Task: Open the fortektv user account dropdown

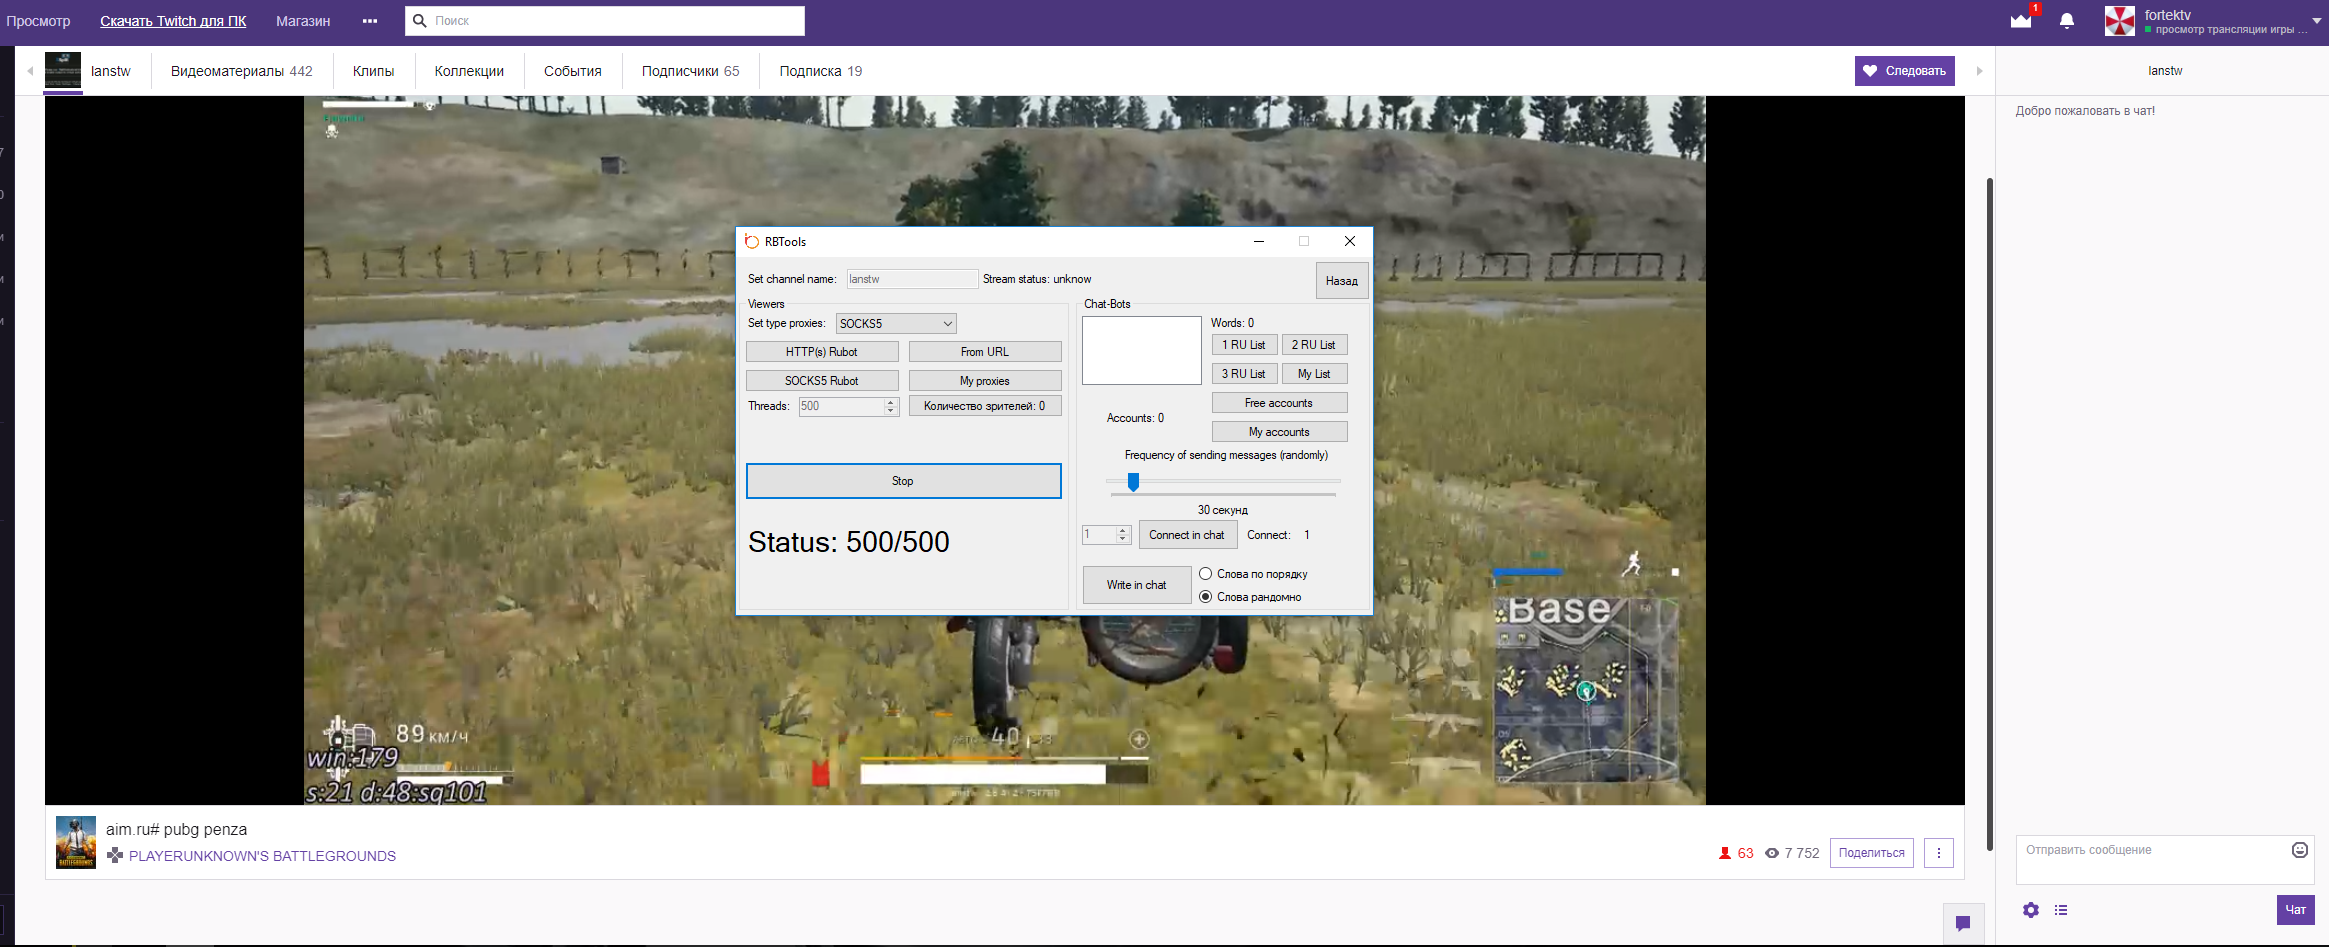Action: point(2316,21)
